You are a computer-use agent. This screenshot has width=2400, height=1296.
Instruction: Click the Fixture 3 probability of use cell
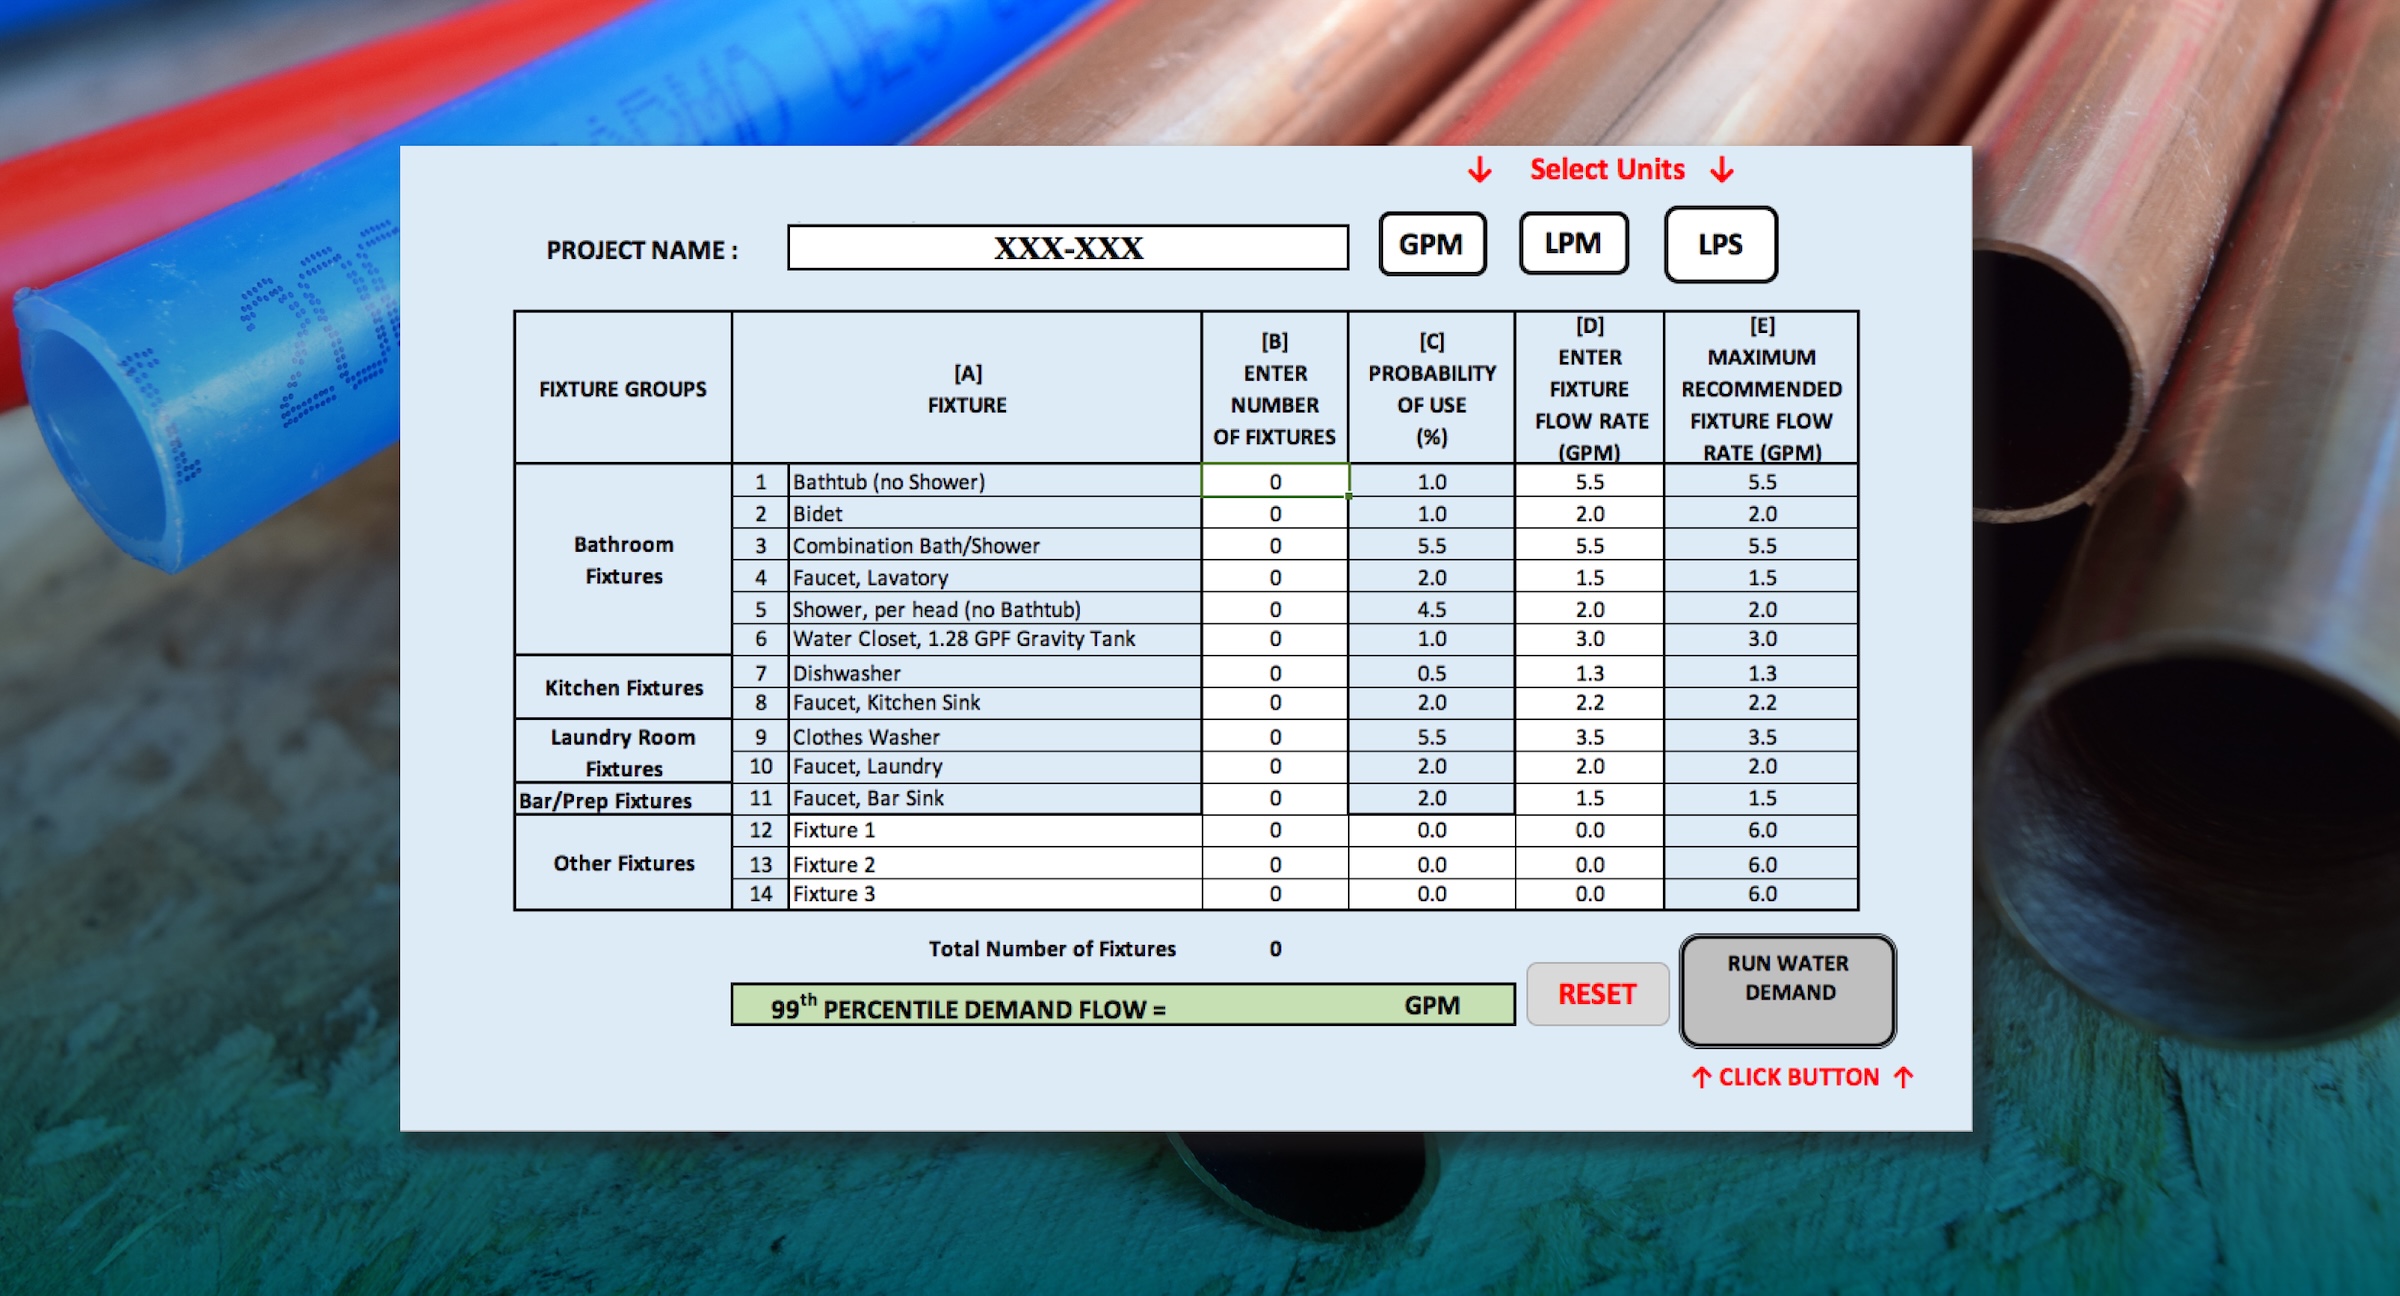(1433, 892)
